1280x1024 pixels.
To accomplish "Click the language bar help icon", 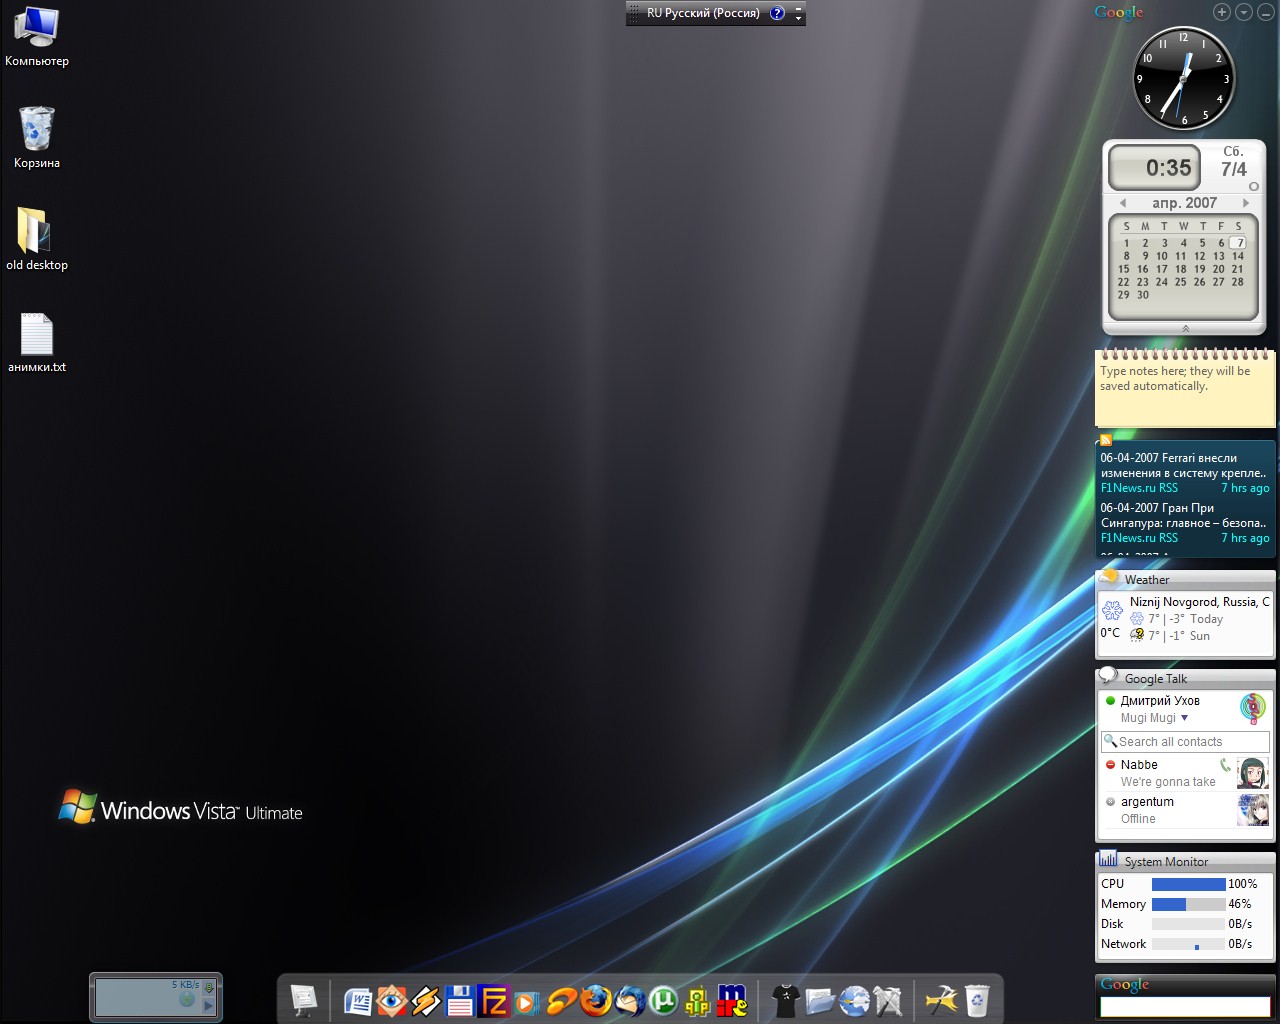I will [777, 13].
